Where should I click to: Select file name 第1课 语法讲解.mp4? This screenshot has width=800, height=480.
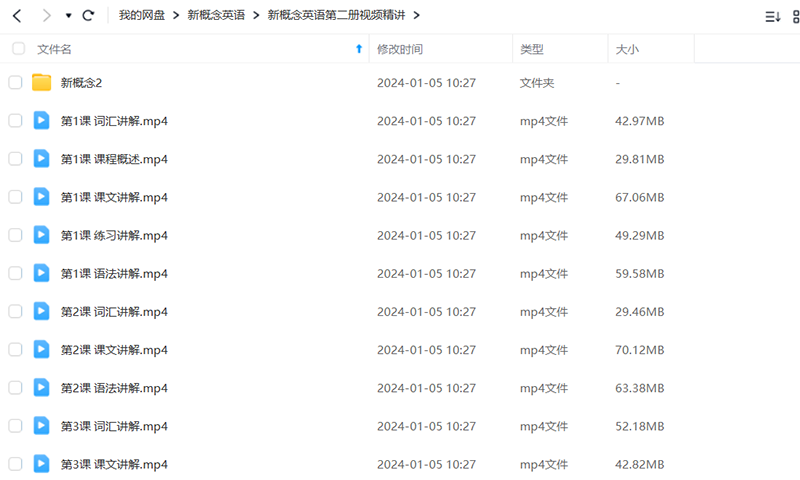[114, 274]
